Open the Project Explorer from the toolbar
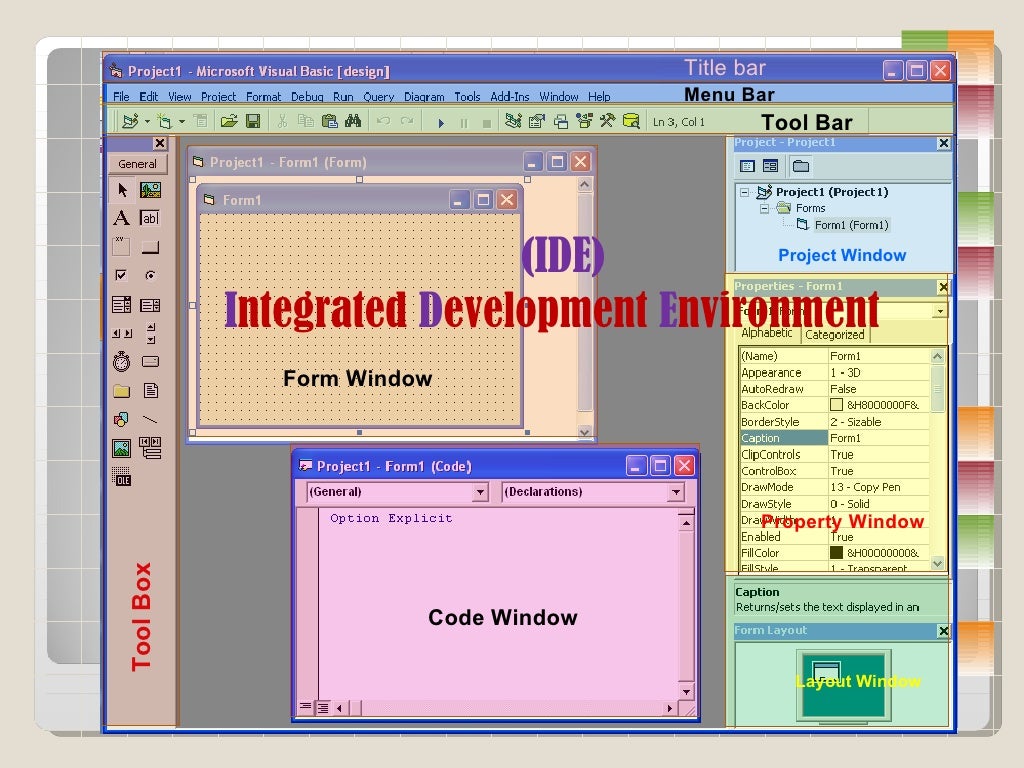The height and width of the screenshot is (768, 1024). pyautogui.click(x=513, y=121)
